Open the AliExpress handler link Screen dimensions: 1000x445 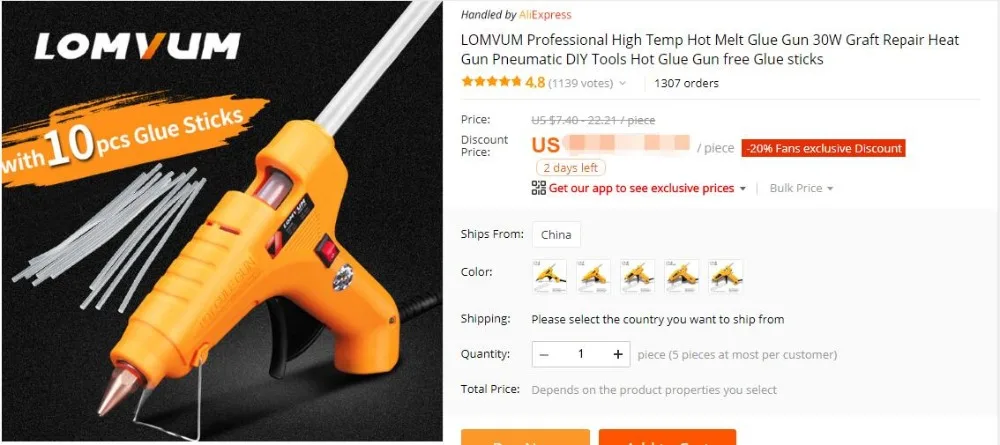(545, 15)
